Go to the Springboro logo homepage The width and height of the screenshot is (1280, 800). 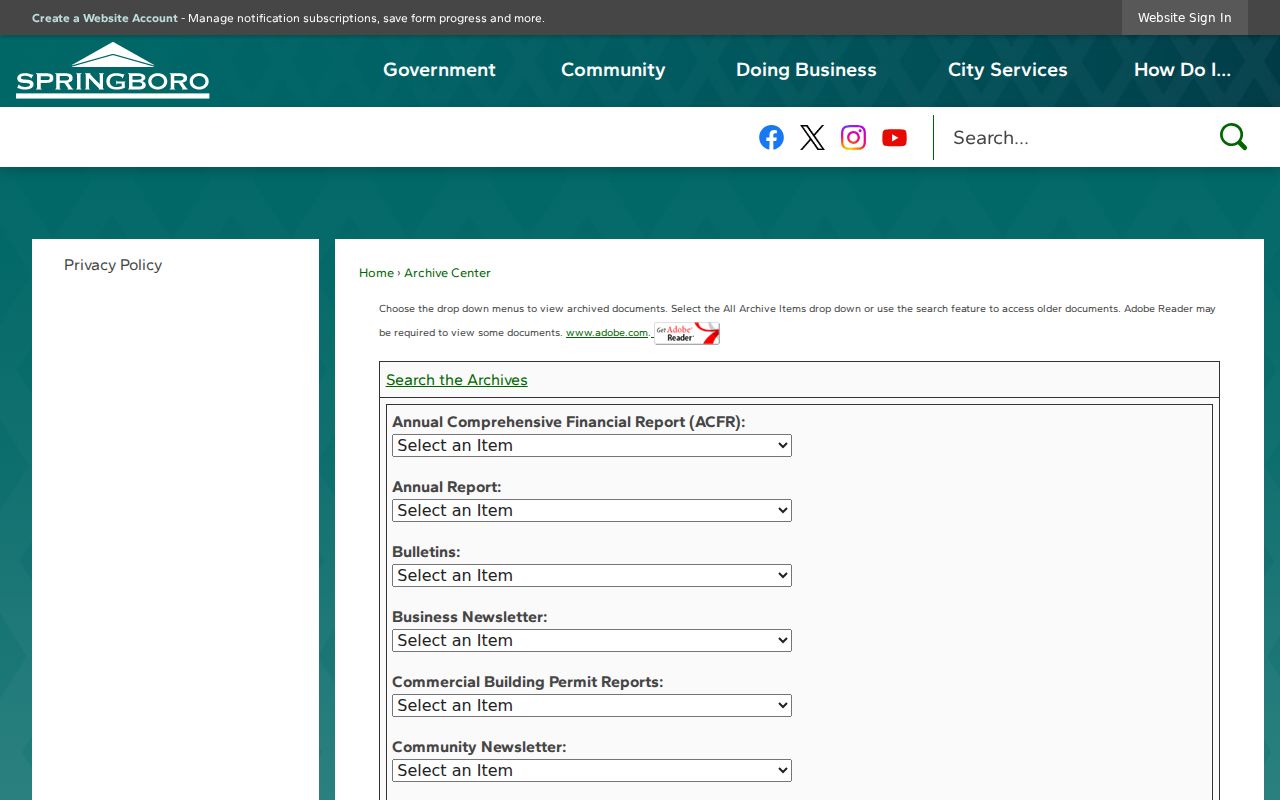(x=113, y=71)
